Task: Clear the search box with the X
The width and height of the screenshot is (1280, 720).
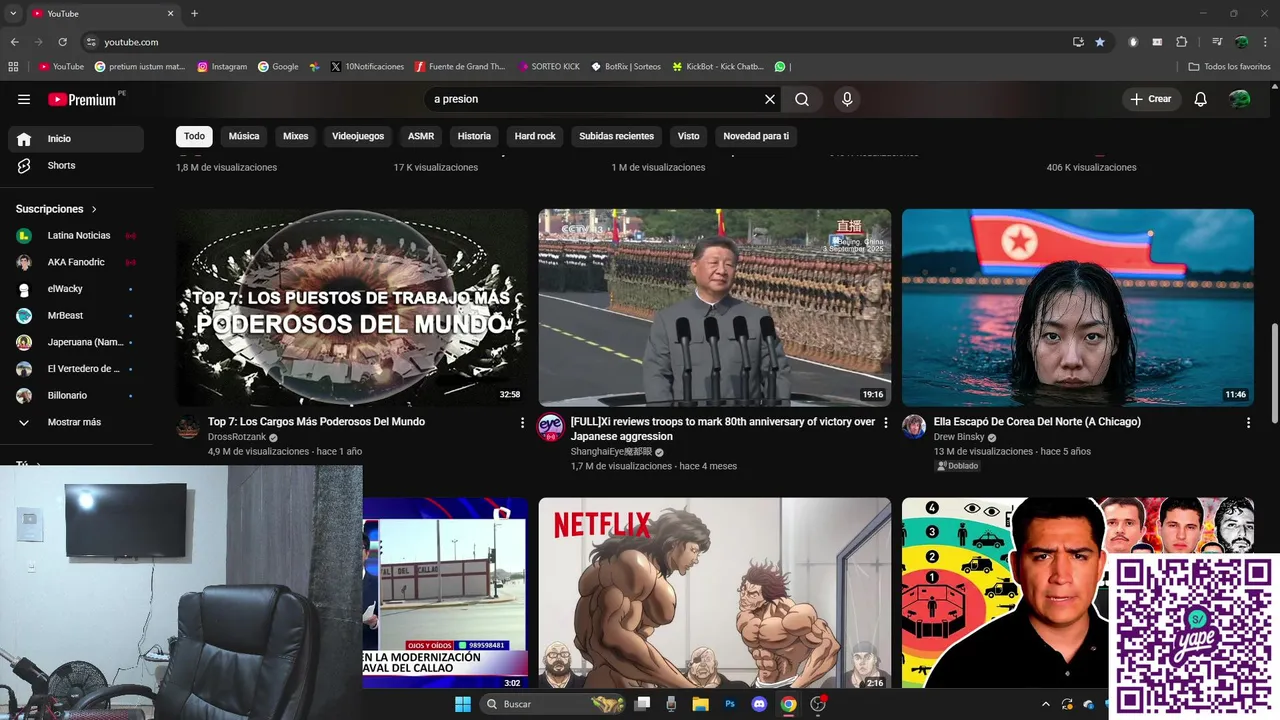Action: (x=770, y=99)
